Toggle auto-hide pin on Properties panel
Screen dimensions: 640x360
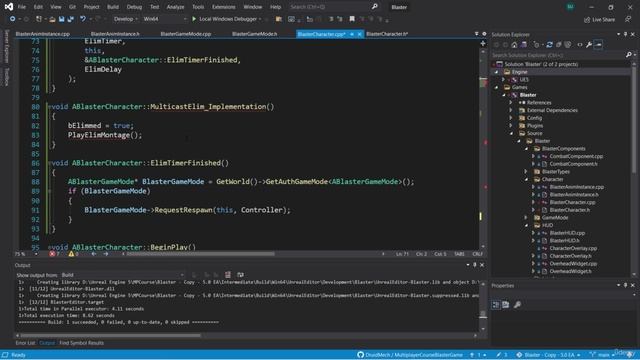click(625, 285)
